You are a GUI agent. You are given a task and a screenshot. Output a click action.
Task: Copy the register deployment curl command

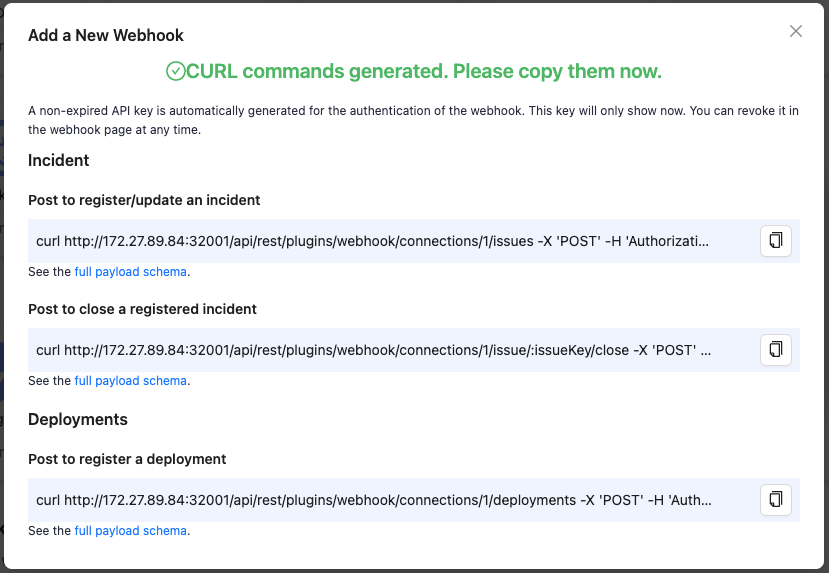point(776,500)
